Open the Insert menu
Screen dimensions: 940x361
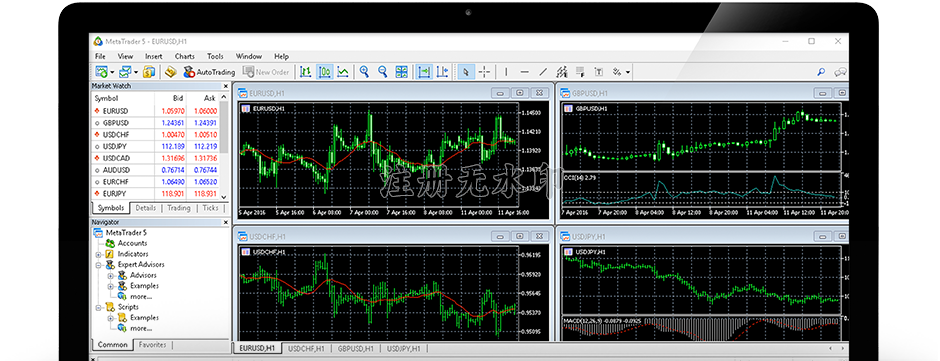[153, 56]
